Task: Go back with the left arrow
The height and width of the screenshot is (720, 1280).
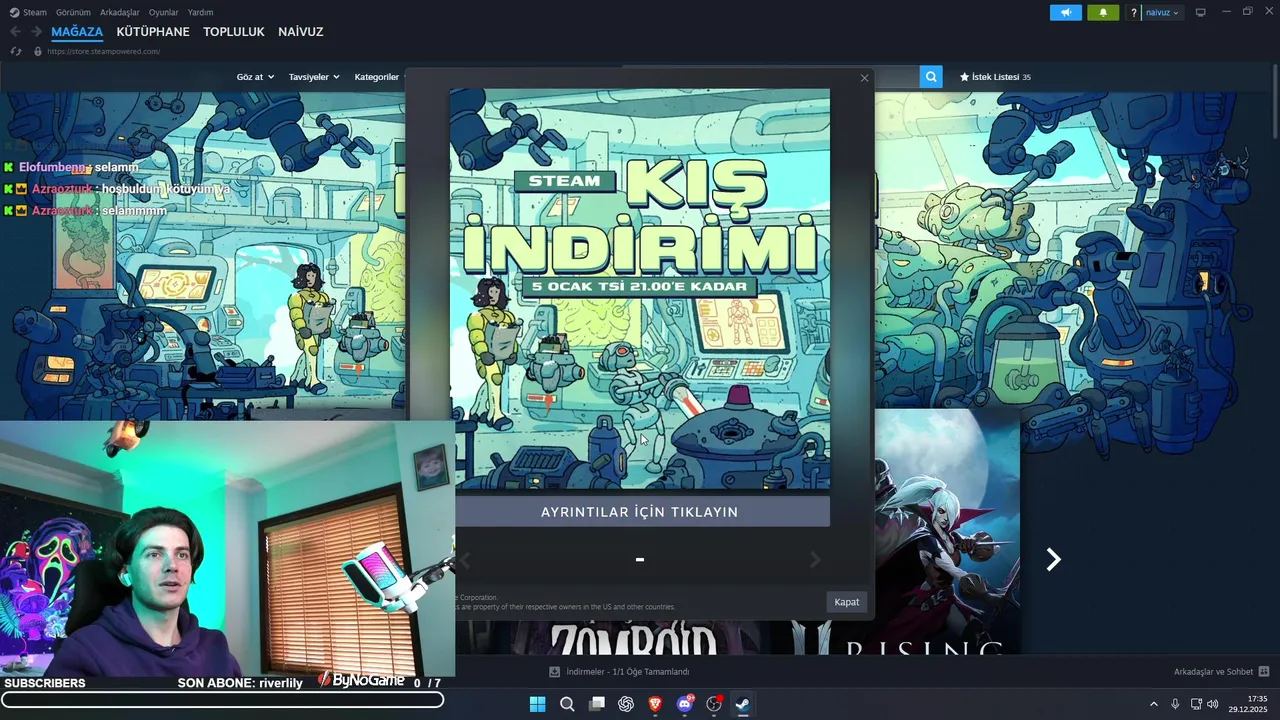Action: point(15,32)
